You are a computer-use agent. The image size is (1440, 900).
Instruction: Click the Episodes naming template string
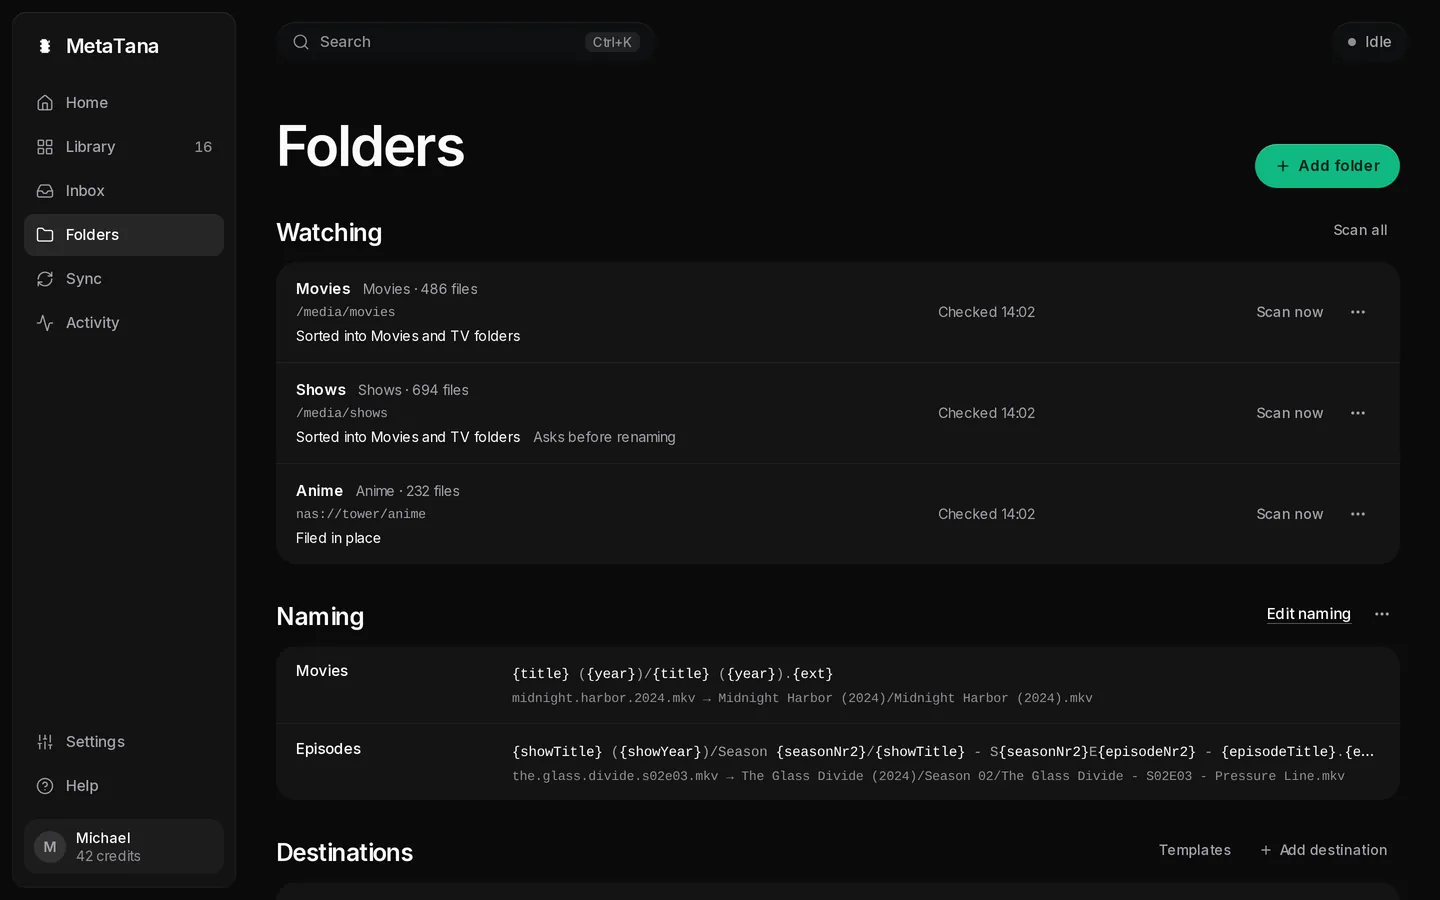click(x=943, y=752)
